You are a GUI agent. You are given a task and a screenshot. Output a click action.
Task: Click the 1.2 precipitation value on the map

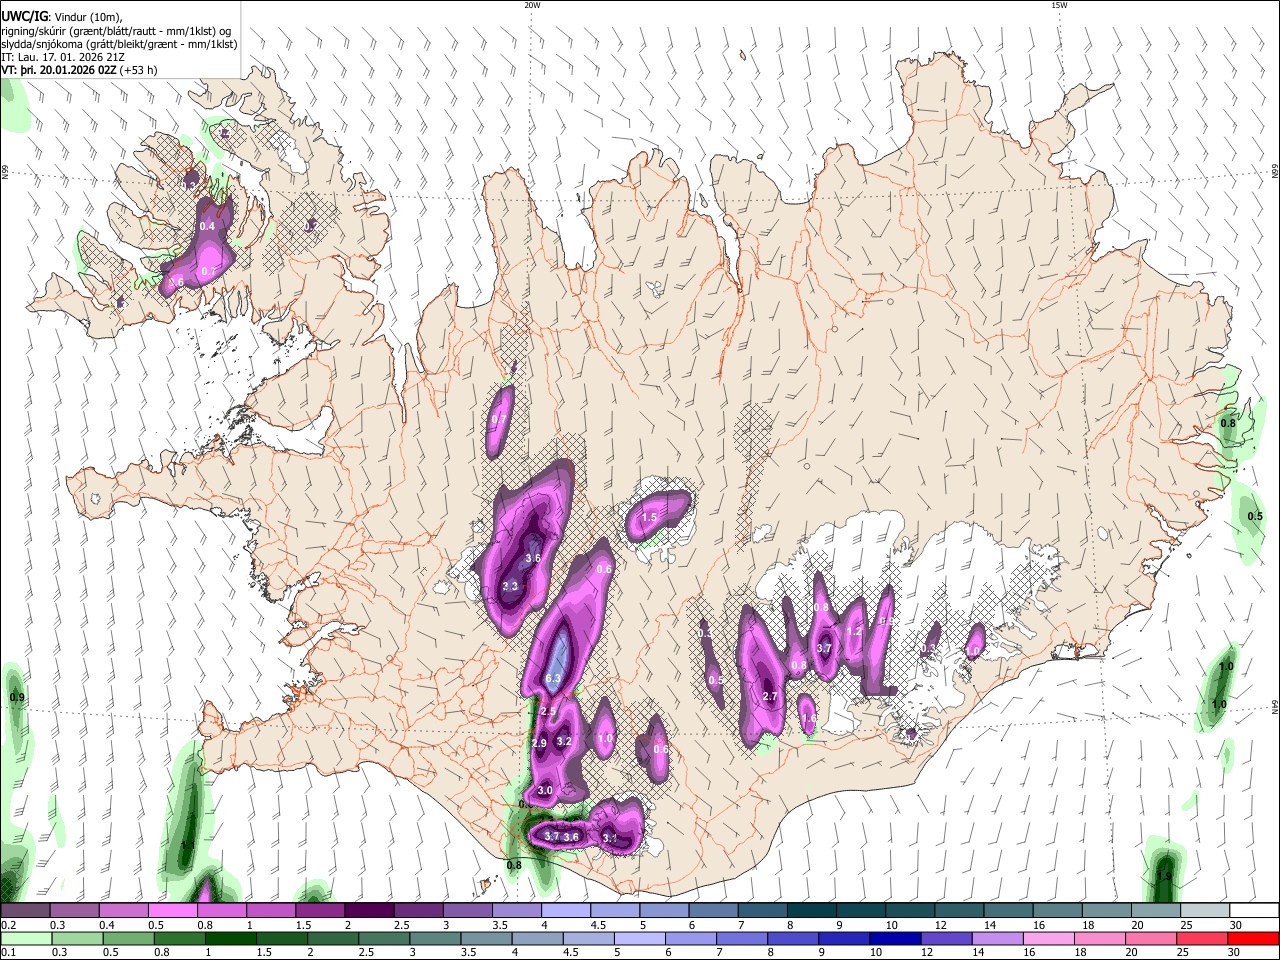854,632
